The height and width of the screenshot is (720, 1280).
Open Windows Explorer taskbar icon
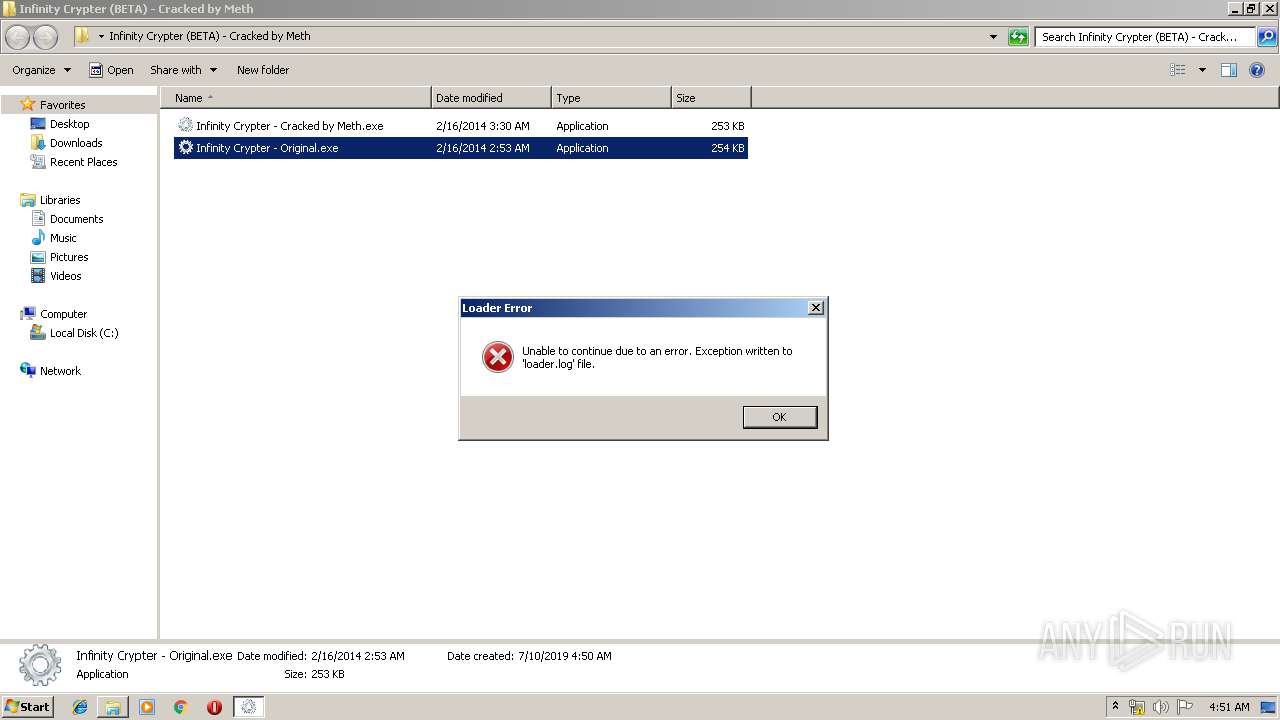tap(113, 707)
